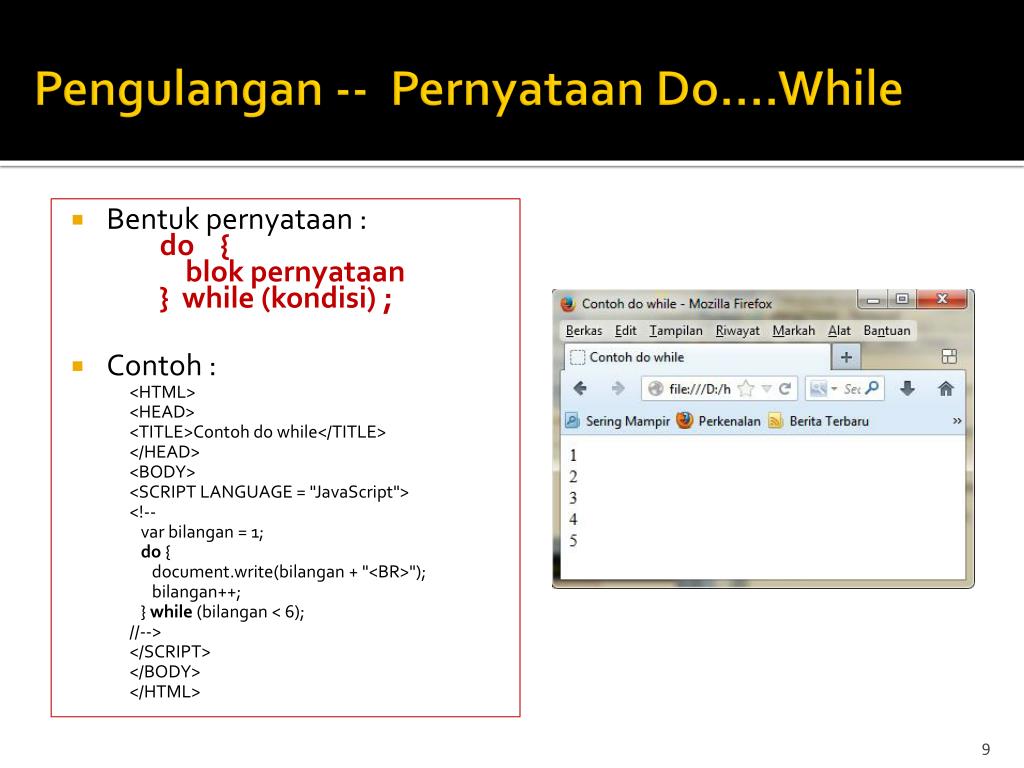Click output number 1 in browser
The width and height of the screenshot is (1024, 768).
[x=573, y=455]
